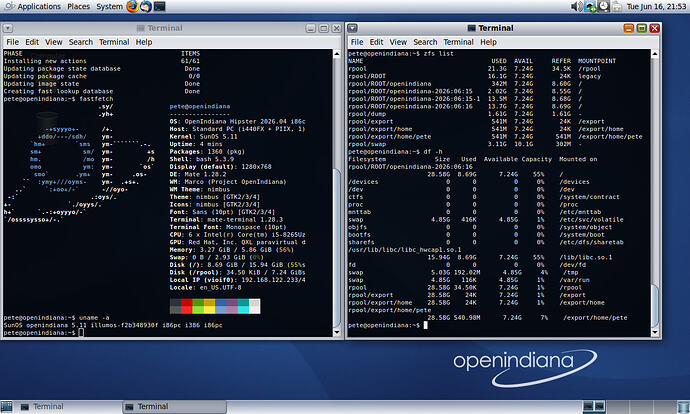Launch Firefox from the top panel
690x414 pixels.
click(132, 6)
